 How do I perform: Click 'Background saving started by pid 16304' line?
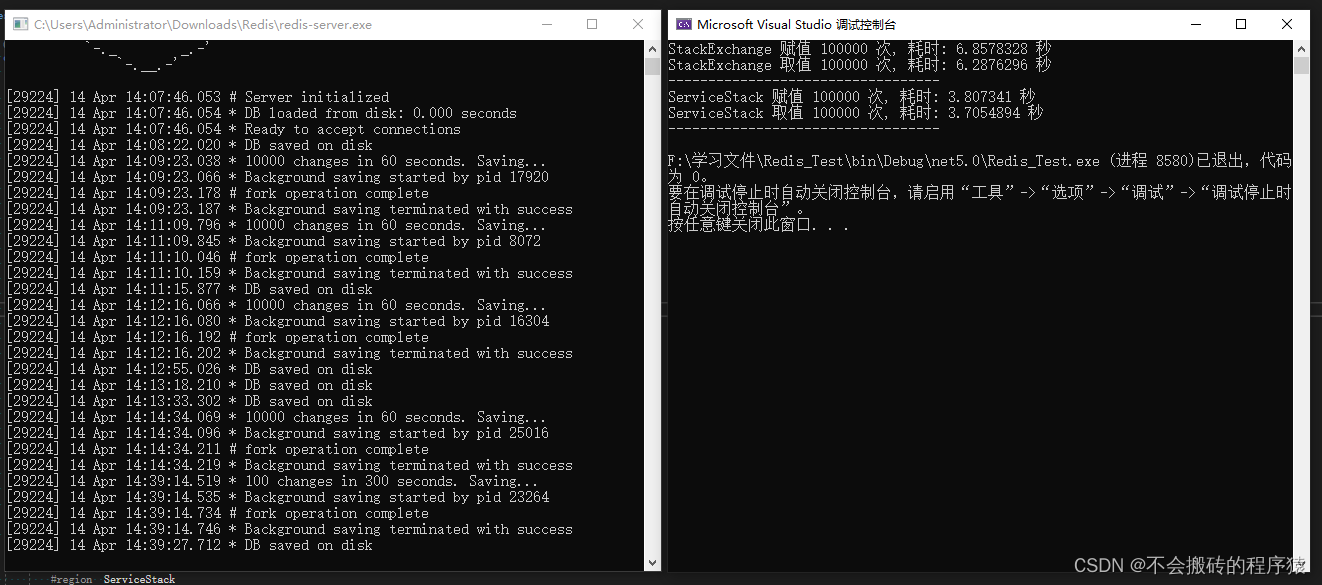click(x=277, y=321)
